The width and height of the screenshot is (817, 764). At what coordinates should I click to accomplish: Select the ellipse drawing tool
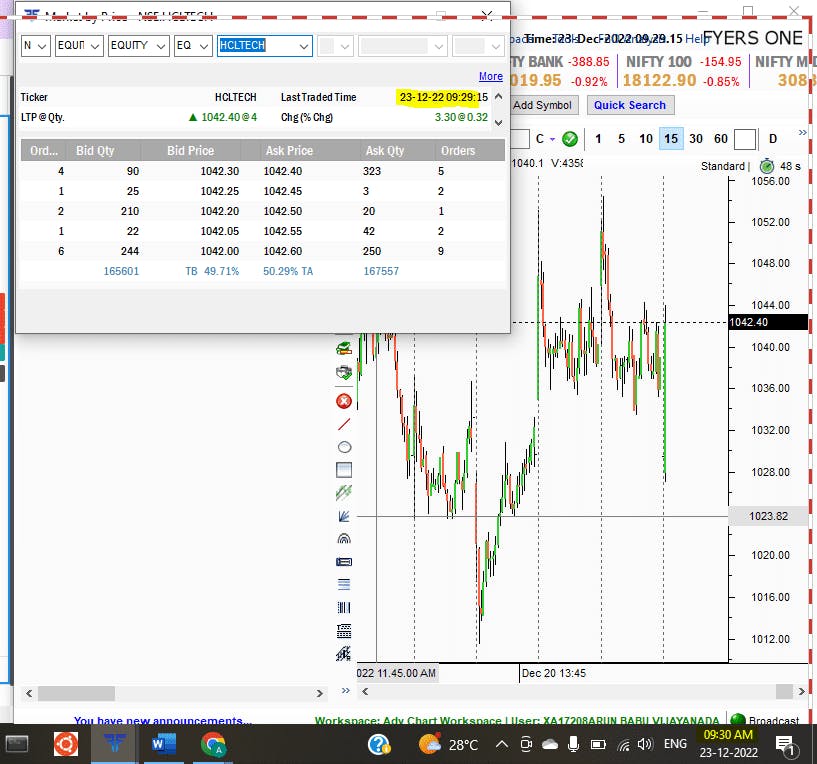(x=344, y=447)
